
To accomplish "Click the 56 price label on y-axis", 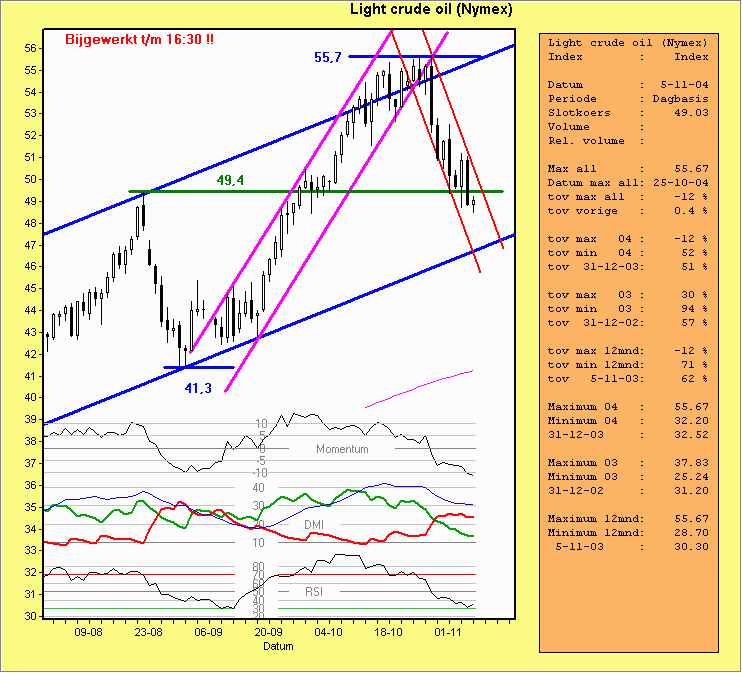I will coord(31,48).
